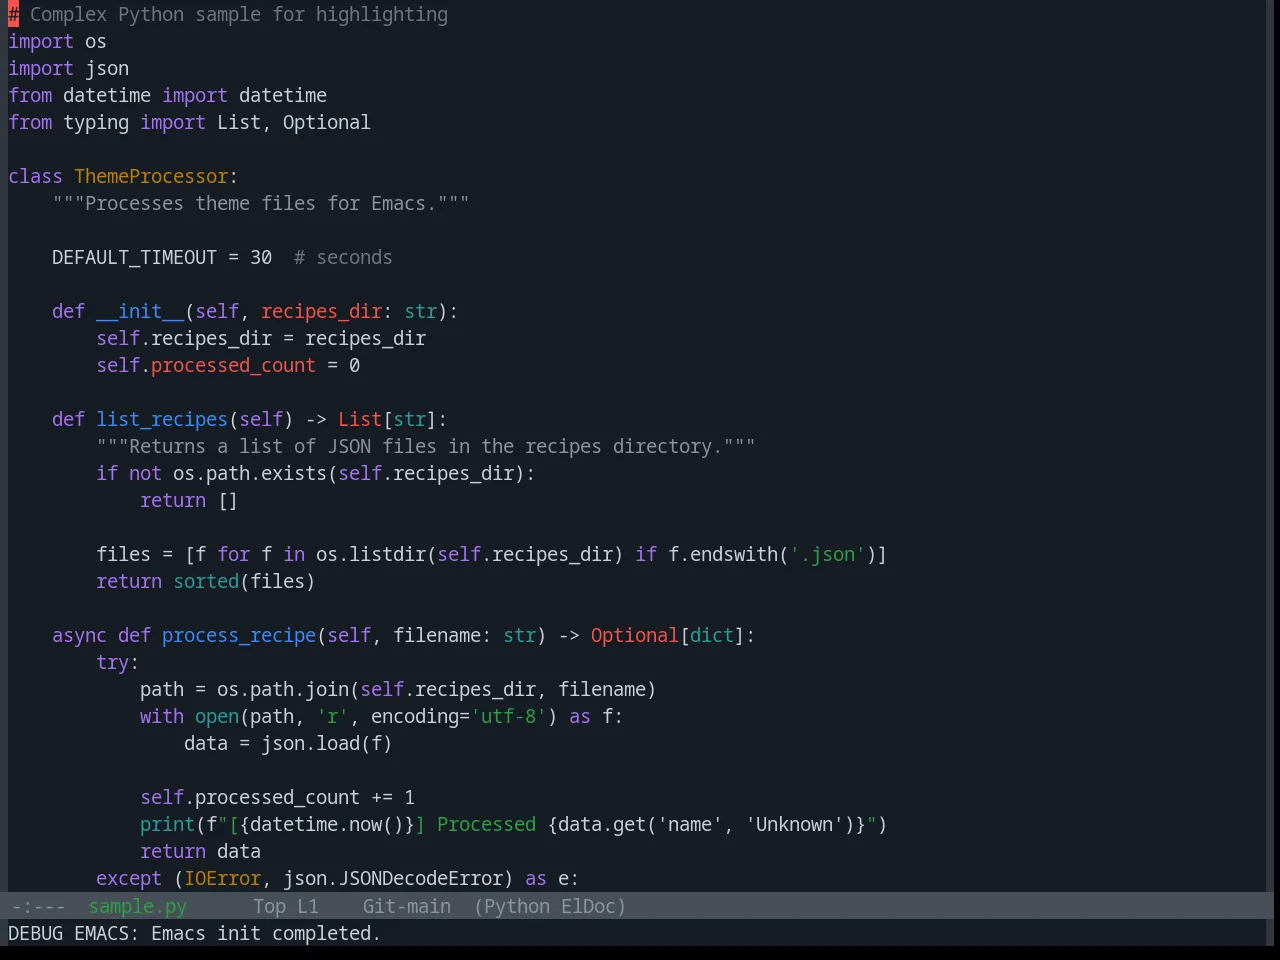Screen dimensions: 1280x960
Task: Click the 'open' builtin in the with statement
Action: pos(217,716)
